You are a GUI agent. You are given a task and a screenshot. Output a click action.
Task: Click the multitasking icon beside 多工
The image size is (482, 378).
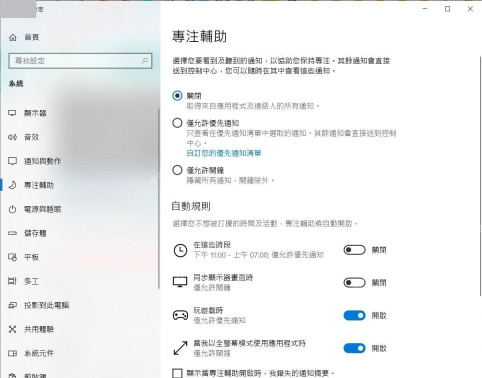pyautogui.click(x=12, y=281)
